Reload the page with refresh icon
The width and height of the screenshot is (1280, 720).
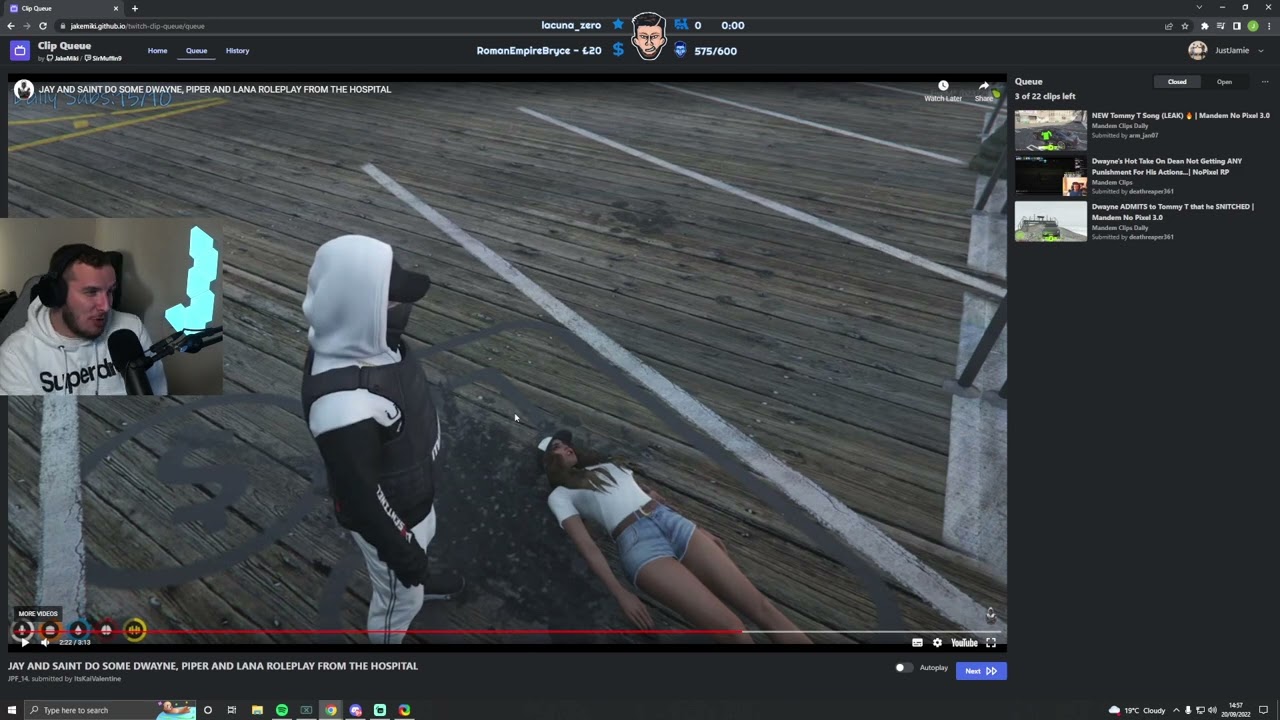pyautogui.click(x=43, y=26)
